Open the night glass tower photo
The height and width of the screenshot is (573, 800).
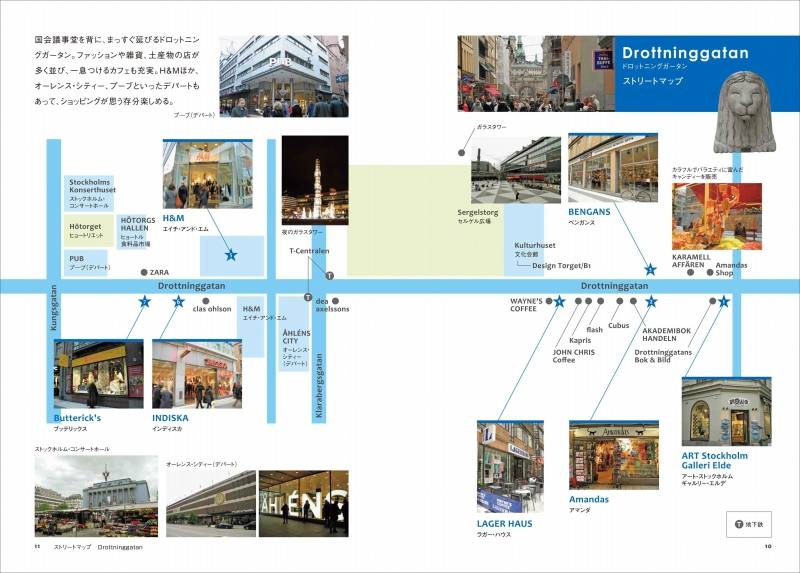pos(315,180)
